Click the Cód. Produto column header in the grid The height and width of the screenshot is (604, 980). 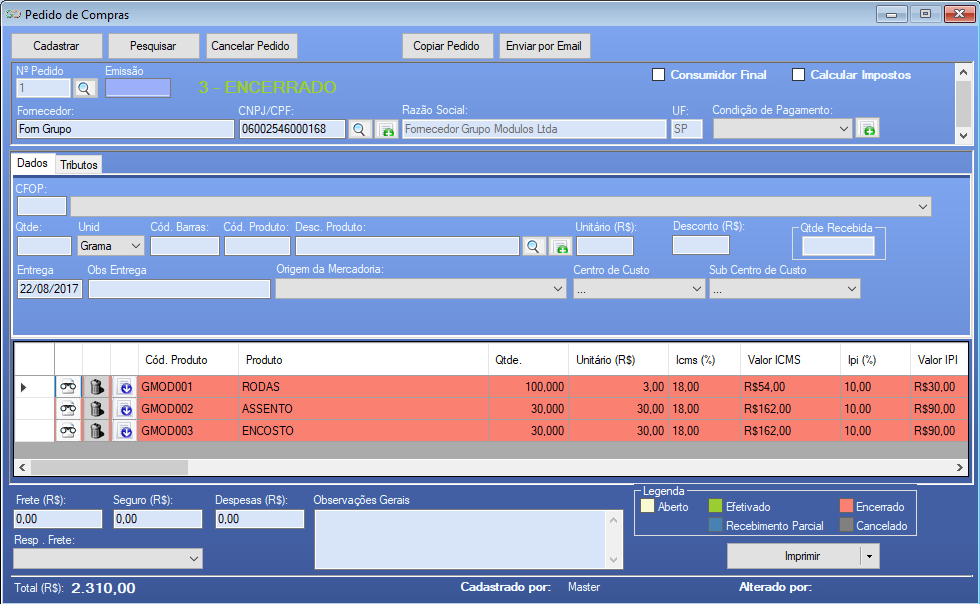click(x=188, y=360)
